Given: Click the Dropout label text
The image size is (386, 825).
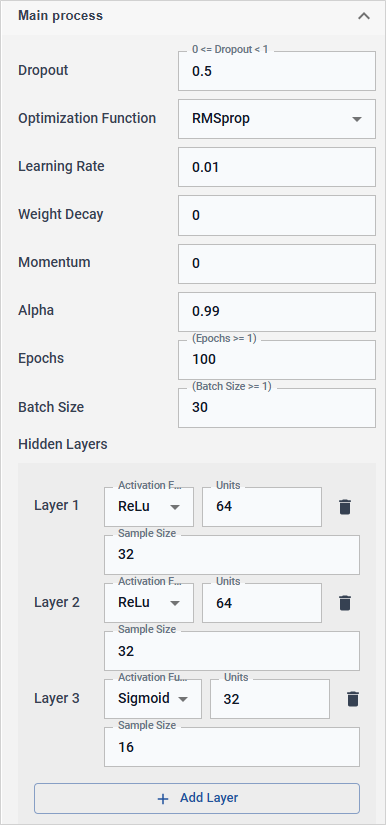Looking at the screenshot, I should click(x=43, y=71).
